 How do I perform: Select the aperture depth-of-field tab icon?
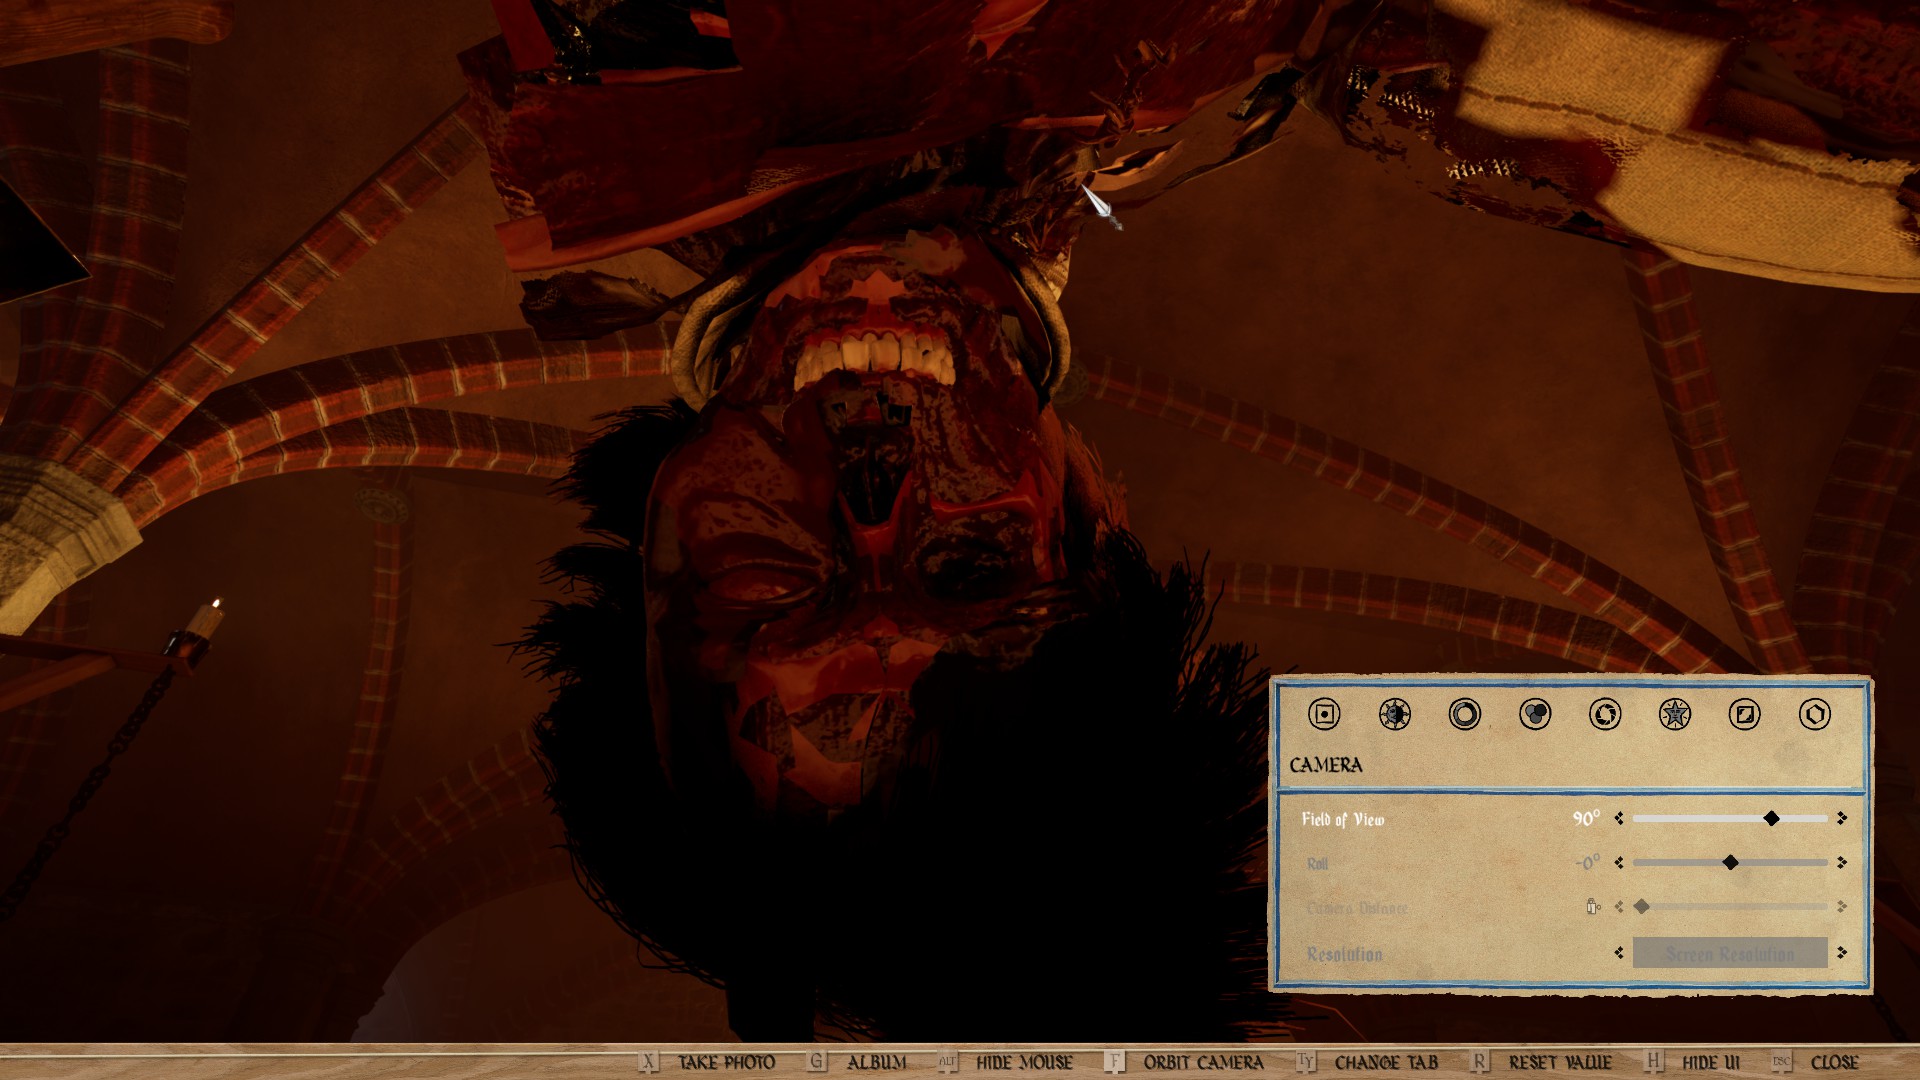(x=1604, y=714)
